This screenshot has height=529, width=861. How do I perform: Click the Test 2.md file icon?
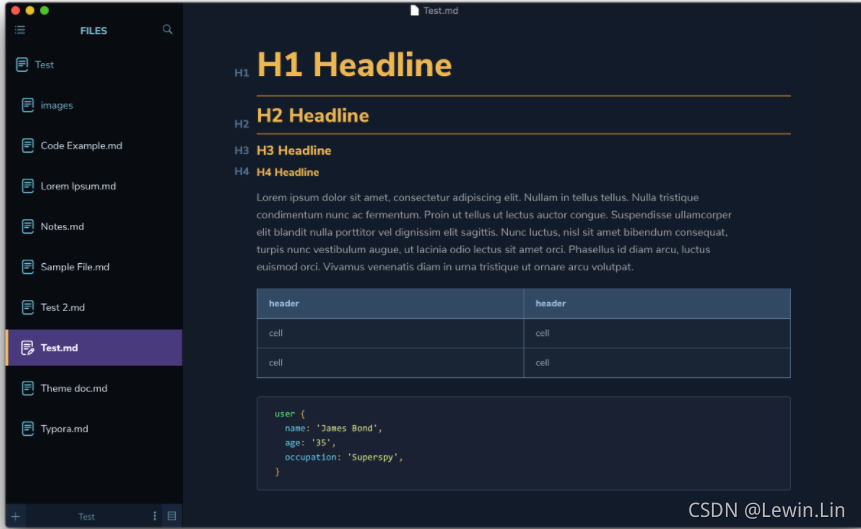27,307
